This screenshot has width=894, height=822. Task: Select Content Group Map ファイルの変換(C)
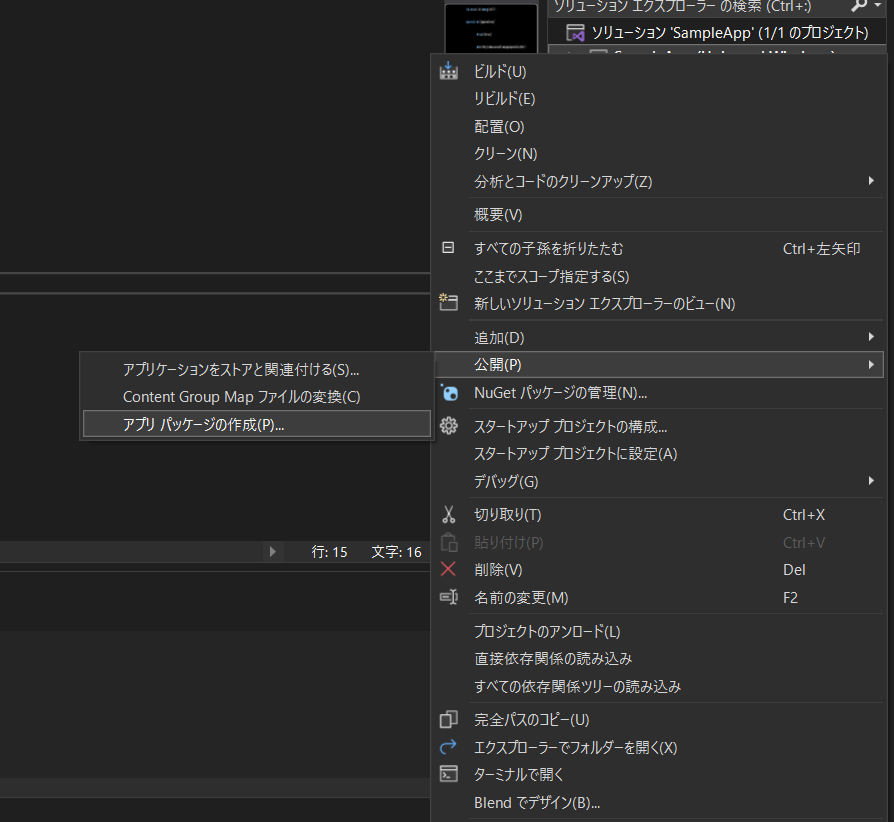click(257, 397)
